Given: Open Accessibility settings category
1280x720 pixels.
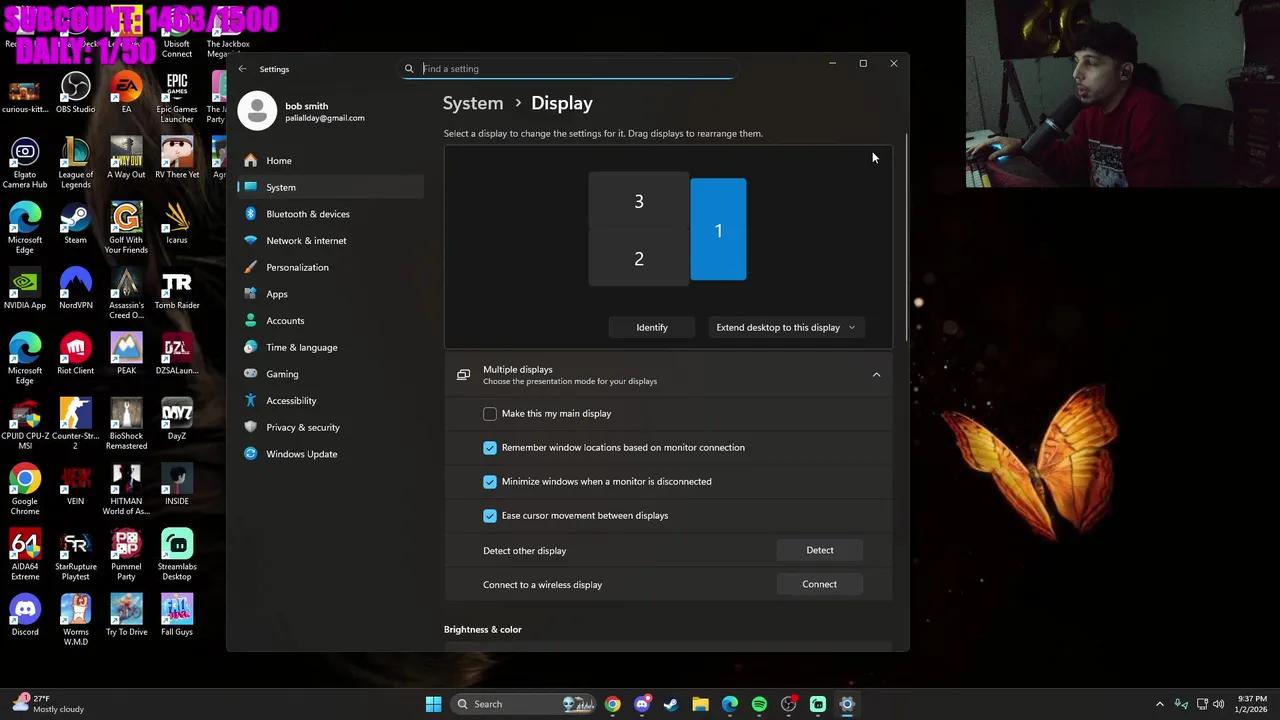Looking at the screenshot, I should 331,401.
